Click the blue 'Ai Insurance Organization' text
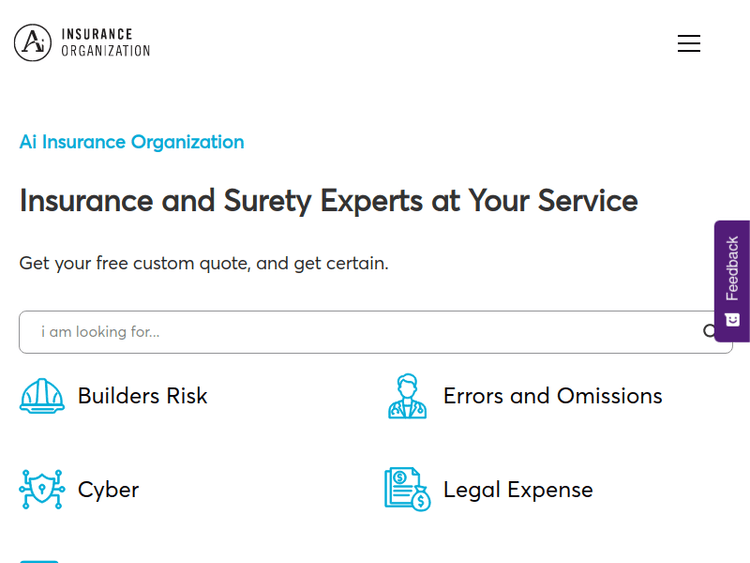The image size is (750, 563). click(131, 142)
